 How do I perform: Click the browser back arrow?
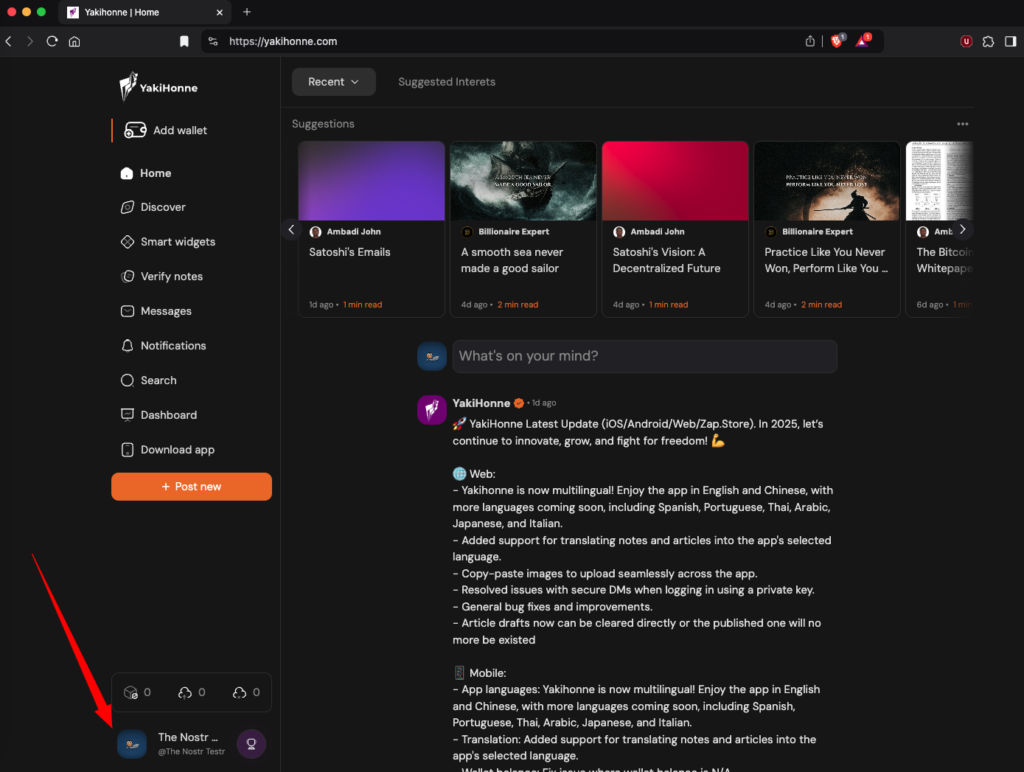click(x=9, y=41)
